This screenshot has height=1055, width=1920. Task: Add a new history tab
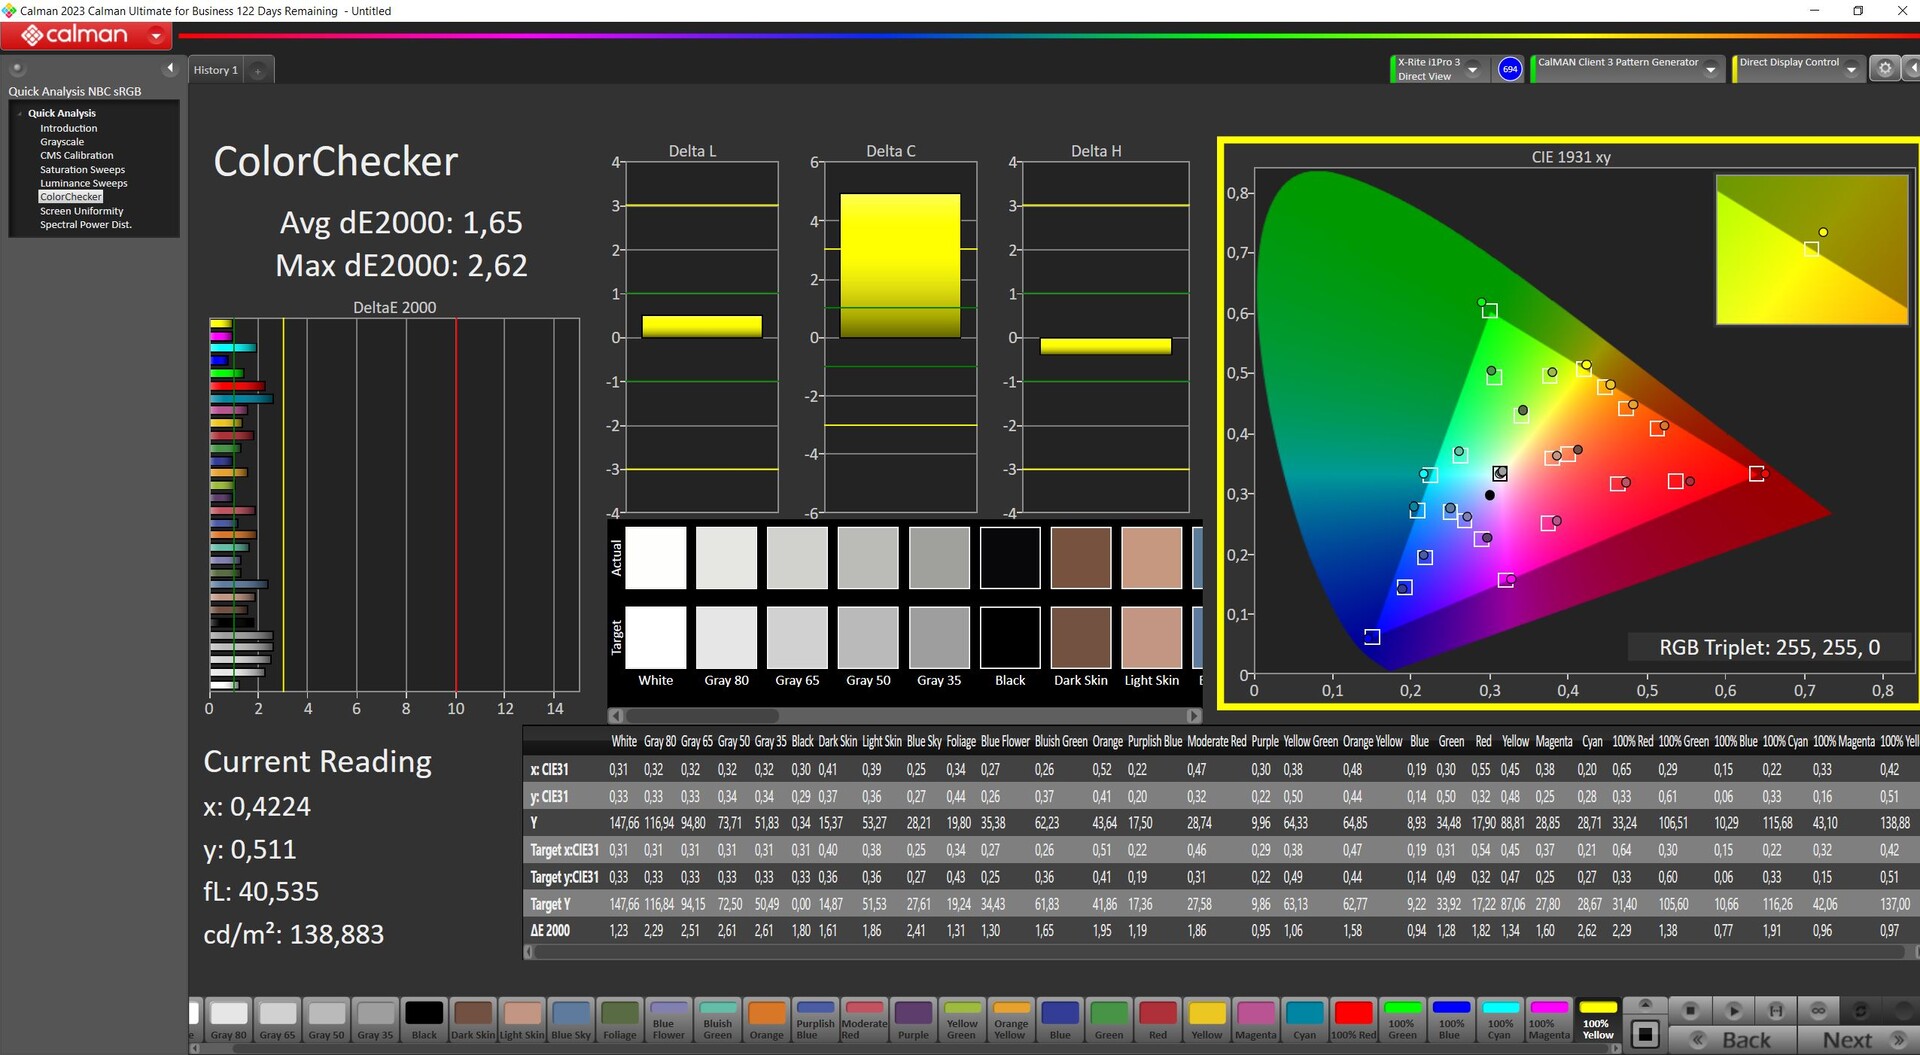pyautogui.click(x=258, y=70)
